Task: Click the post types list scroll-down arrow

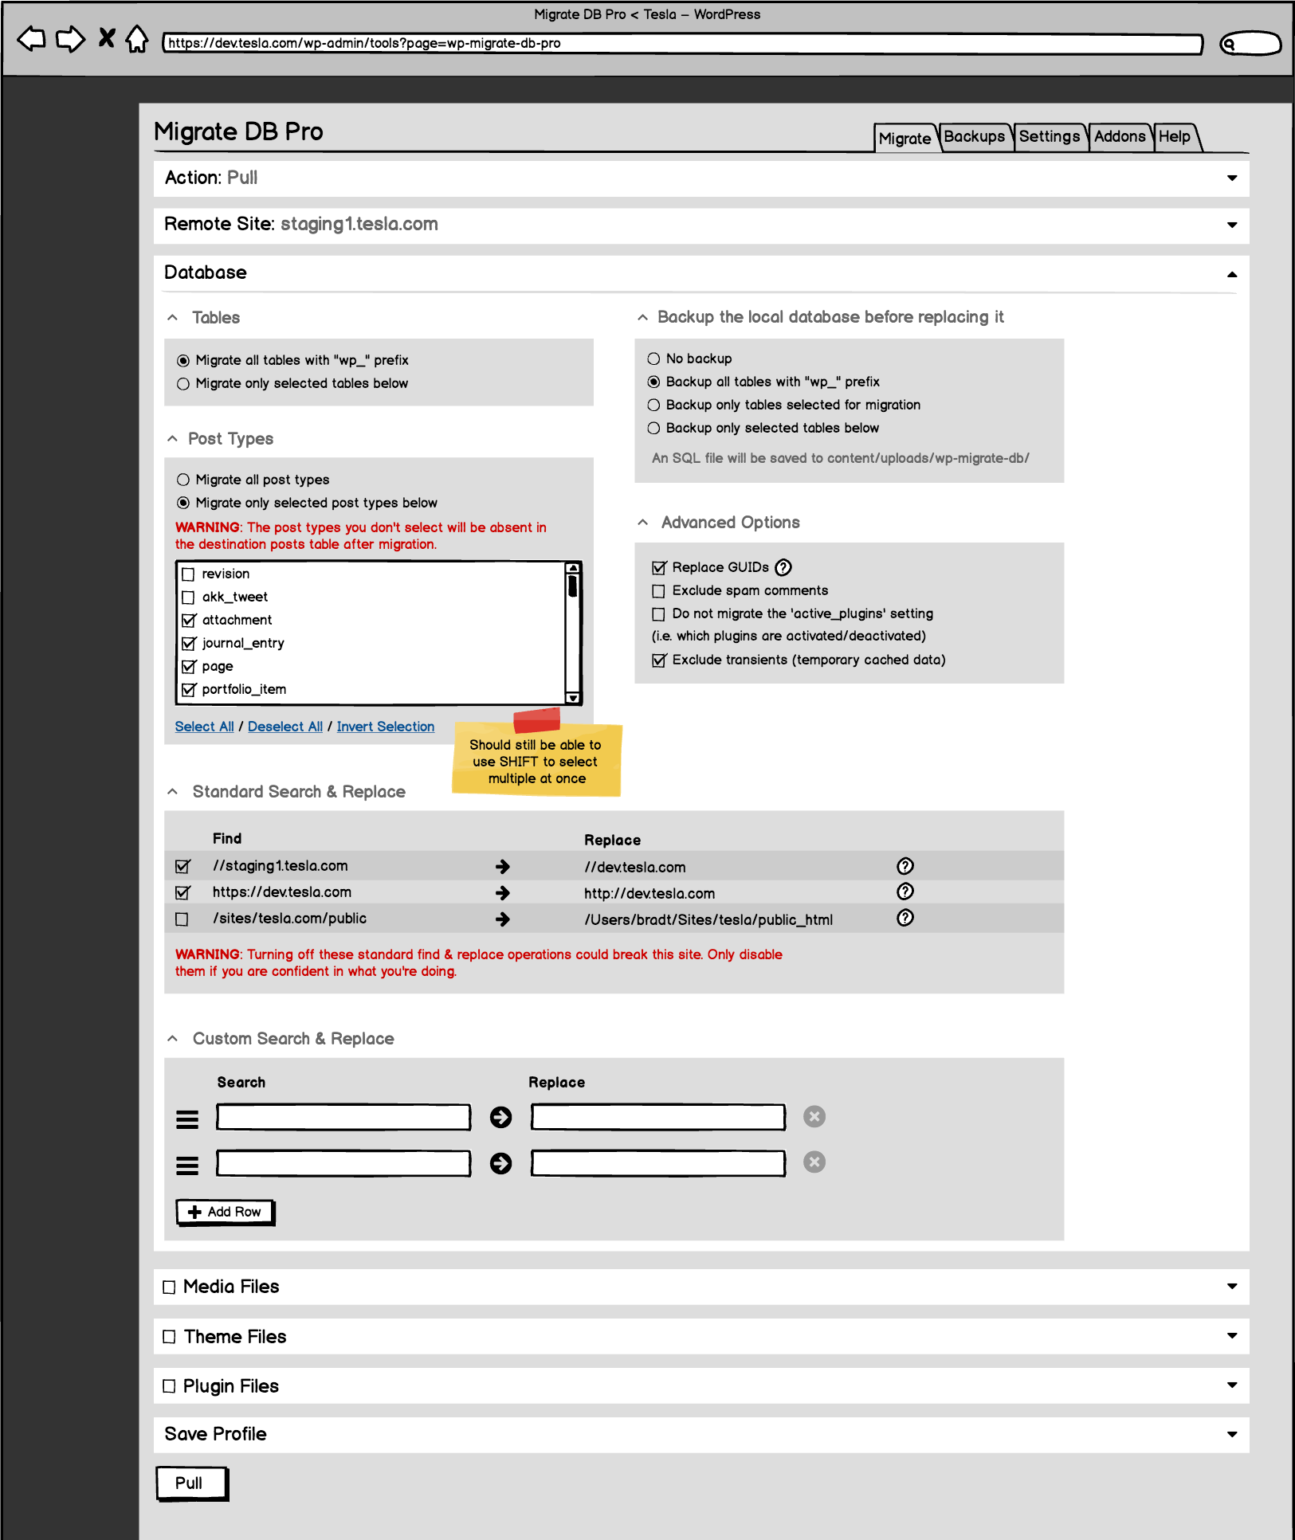Action: point(573,698)
